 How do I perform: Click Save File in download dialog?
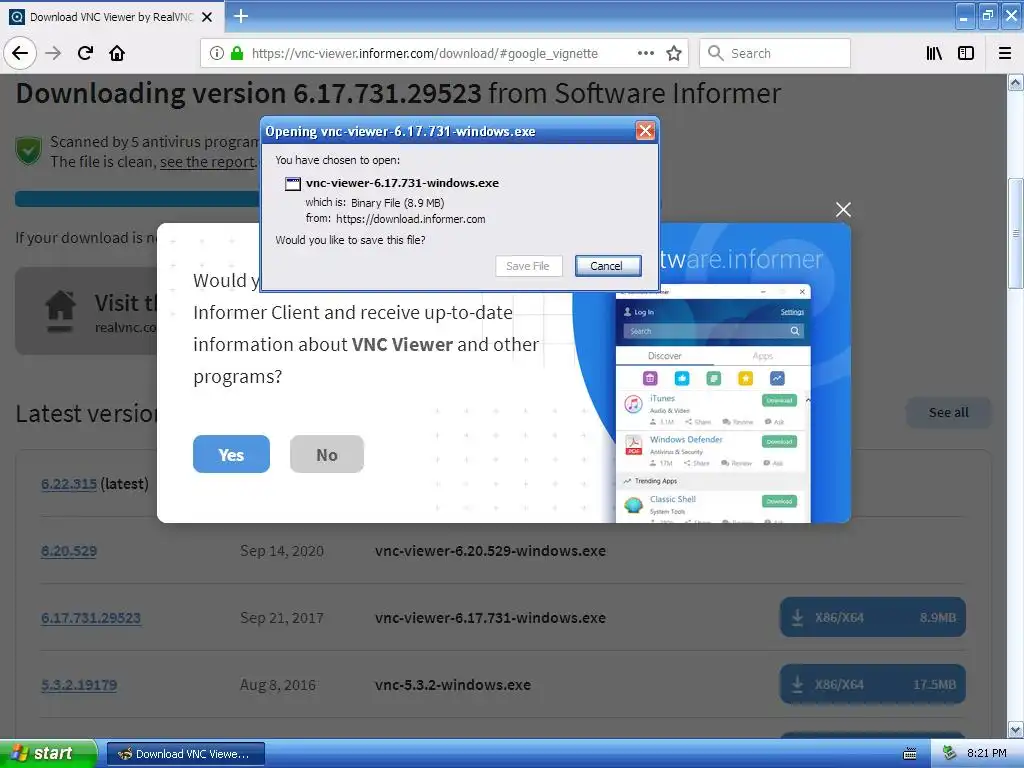pos(528,266)
